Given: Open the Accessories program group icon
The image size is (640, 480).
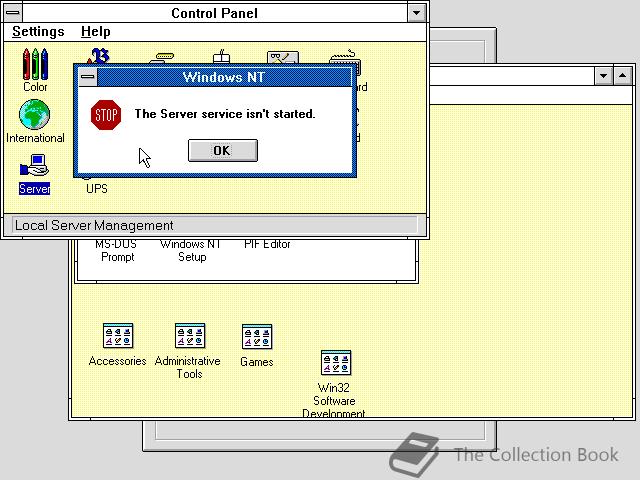Looking at the screenshot, I should pos(118,336).
